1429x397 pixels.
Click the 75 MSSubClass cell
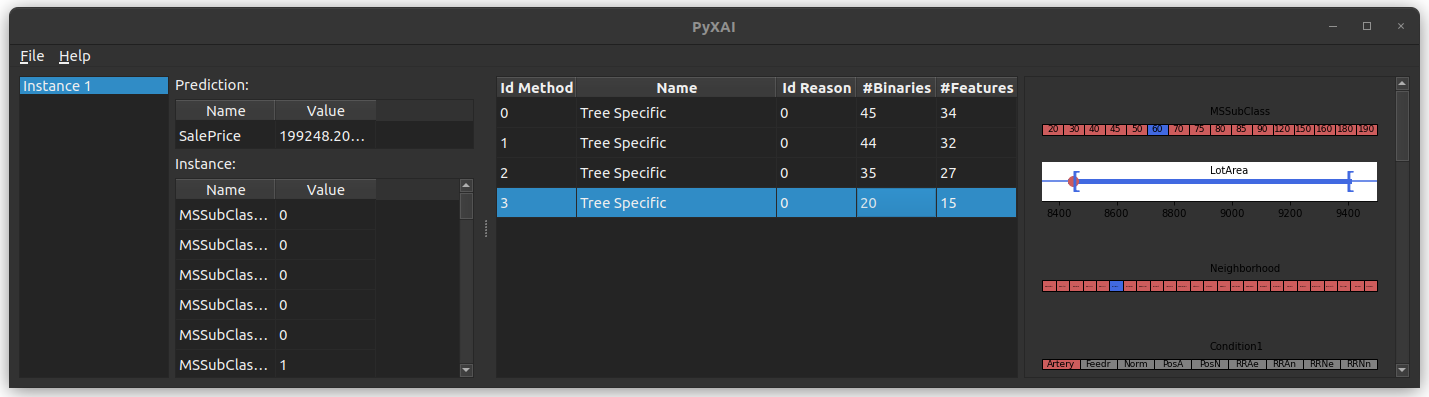click(x=1200, y=130)
